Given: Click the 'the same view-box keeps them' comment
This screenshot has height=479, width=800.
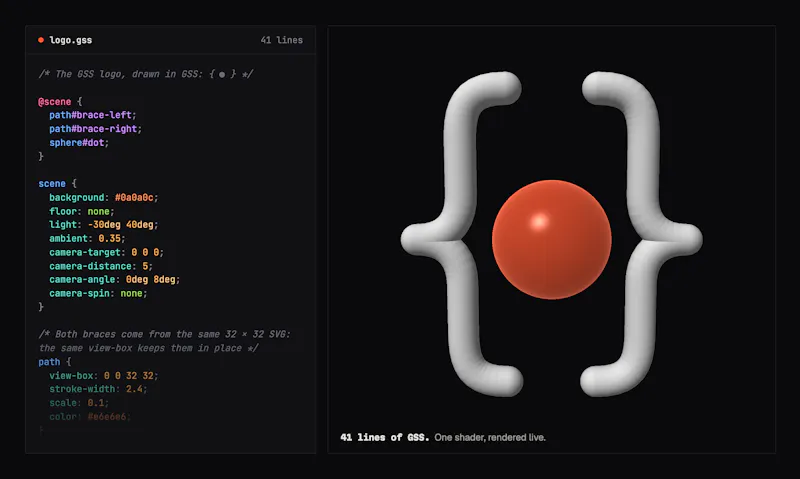Looking at the screenshot, I should point(148,348).
